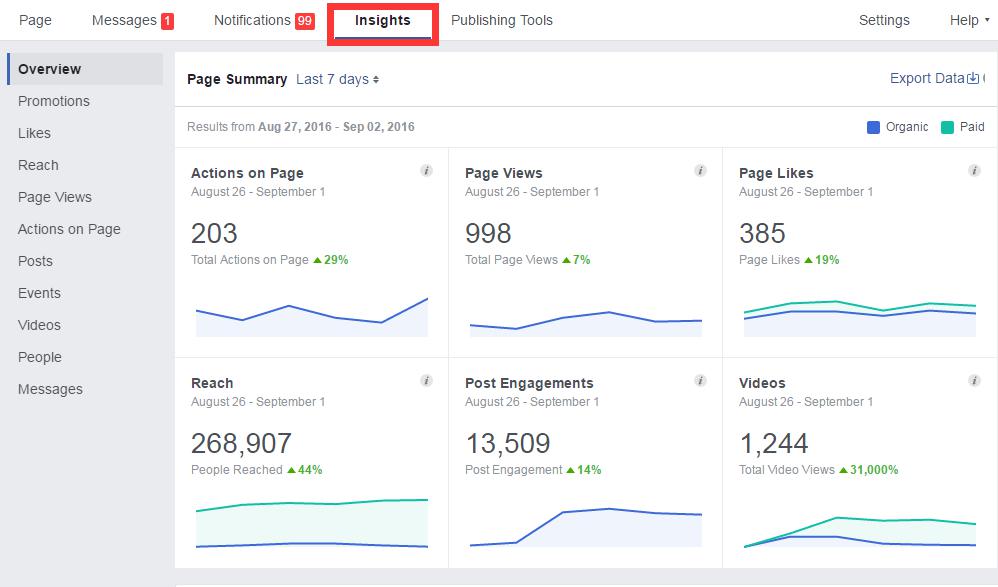Screen dimensions: 998x587
Task: Click info icon on Videos card
Action: [974, 381]
